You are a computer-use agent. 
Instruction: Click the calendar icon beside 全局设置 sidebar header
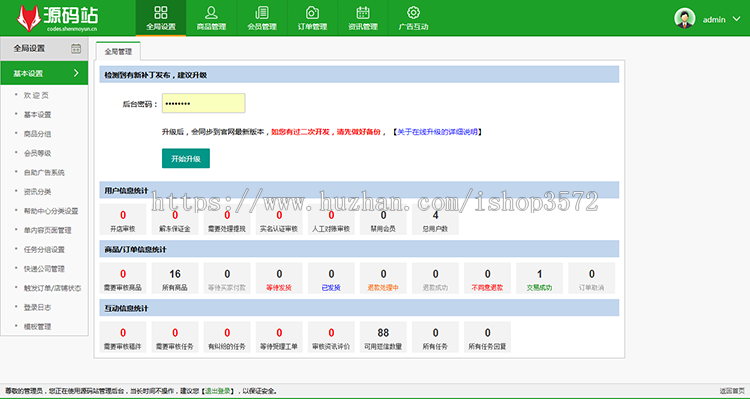76,48
